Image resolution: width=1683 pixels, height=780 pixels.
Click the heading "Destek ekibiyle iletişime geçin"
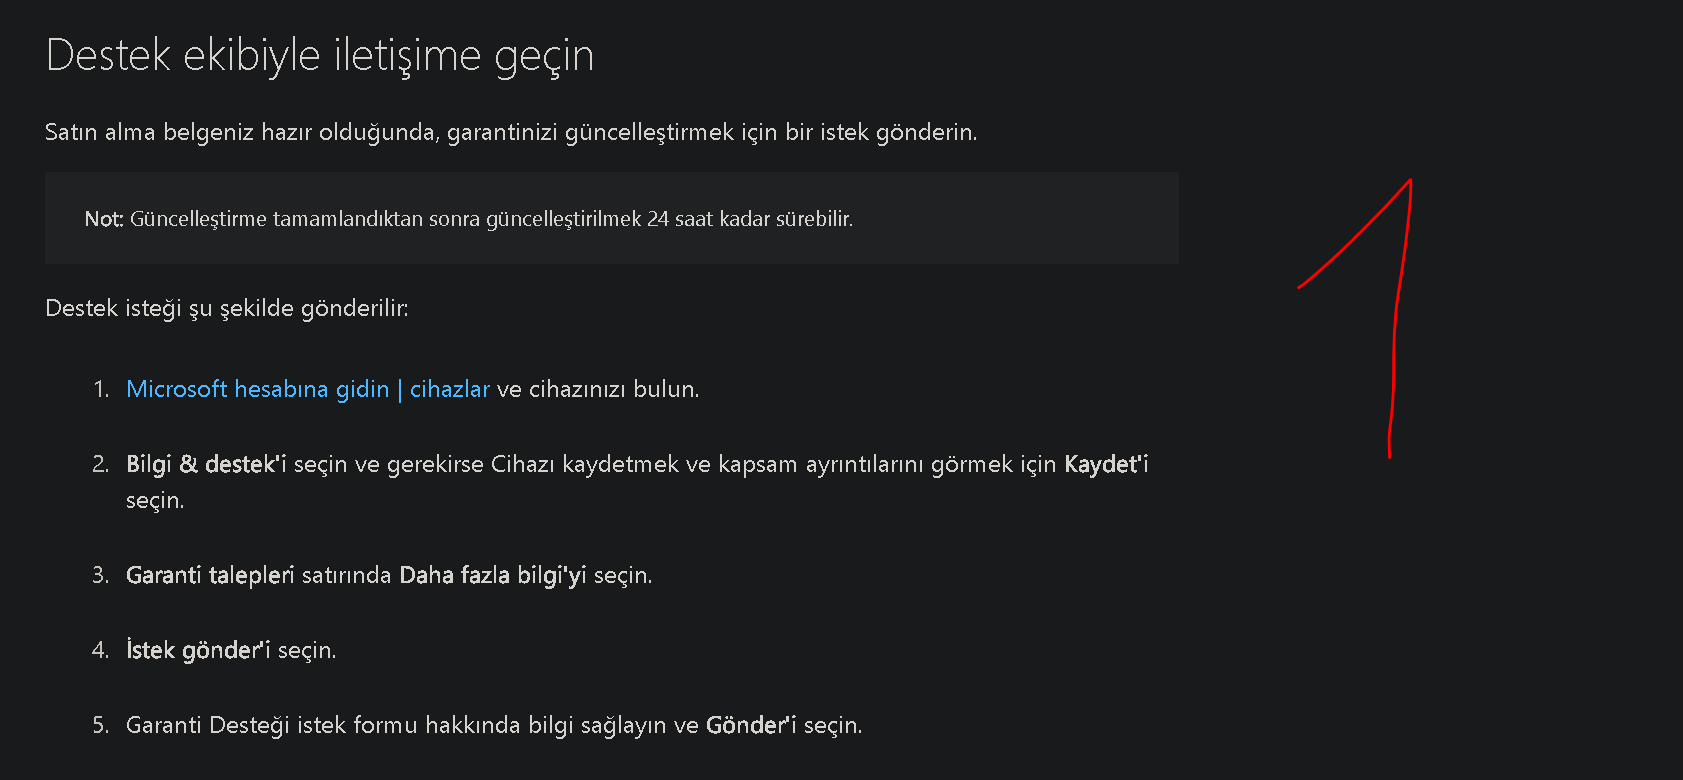click(x=320, y=55)
